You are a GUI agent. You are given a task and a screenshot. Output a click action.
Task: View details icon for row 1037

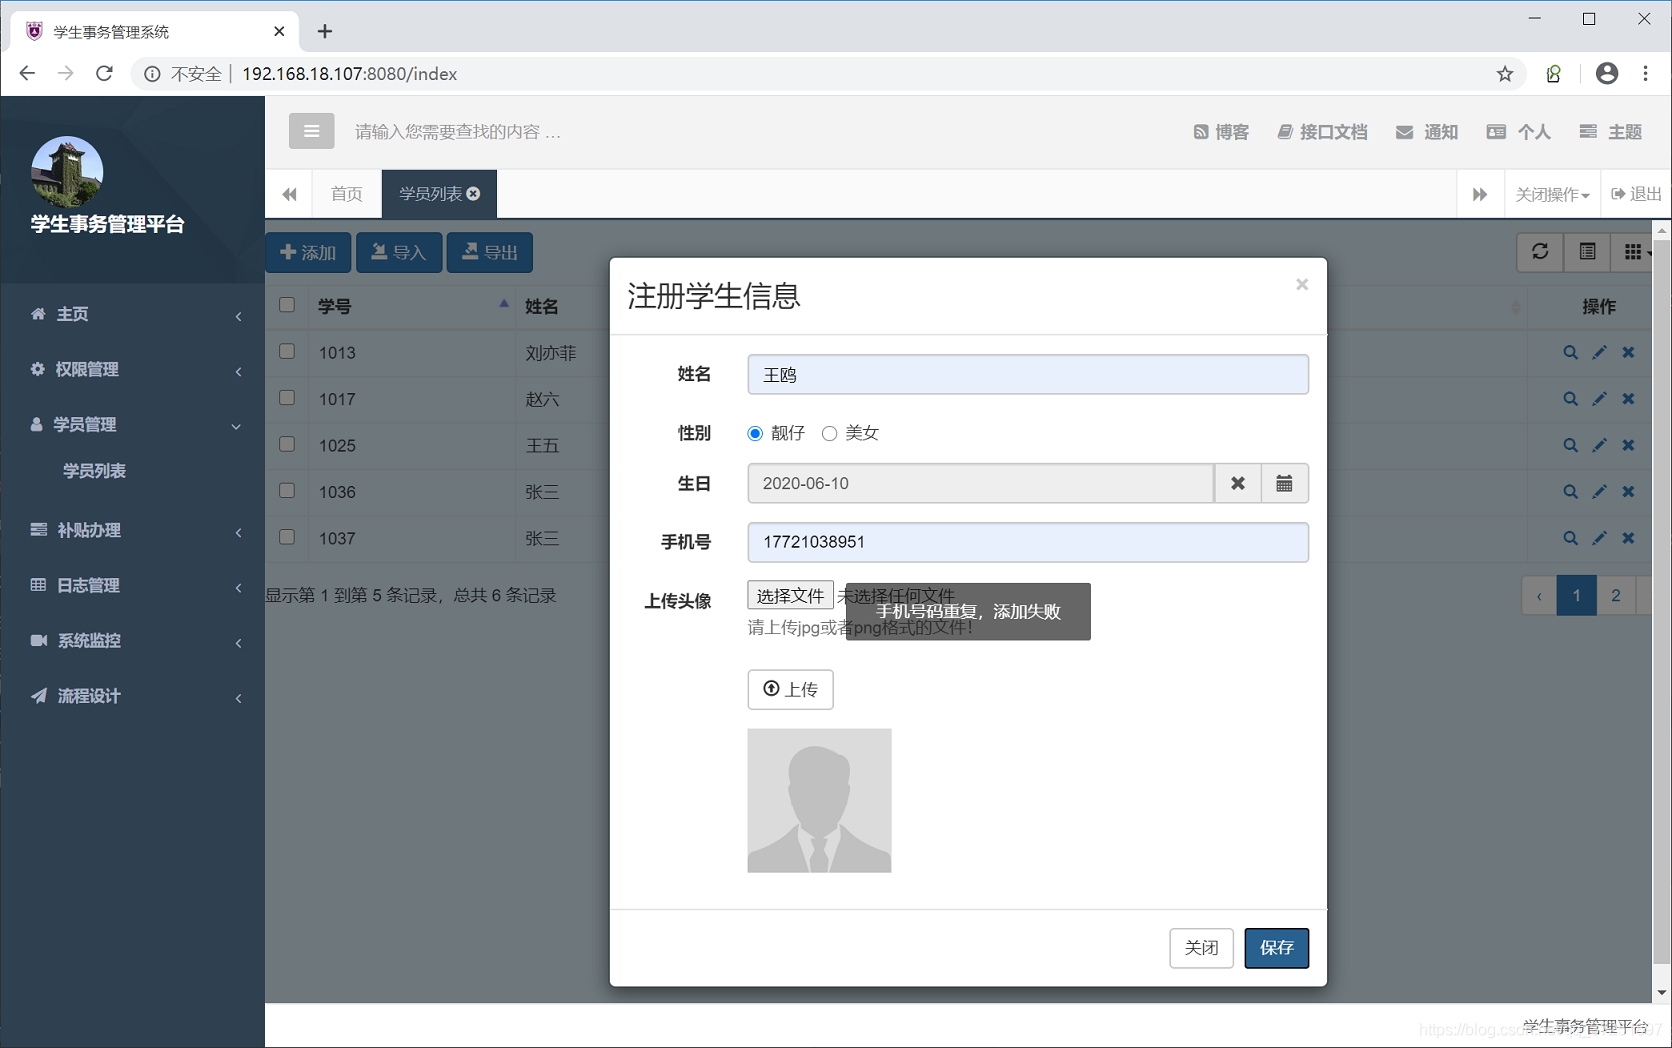click(x=1570, y=538)
